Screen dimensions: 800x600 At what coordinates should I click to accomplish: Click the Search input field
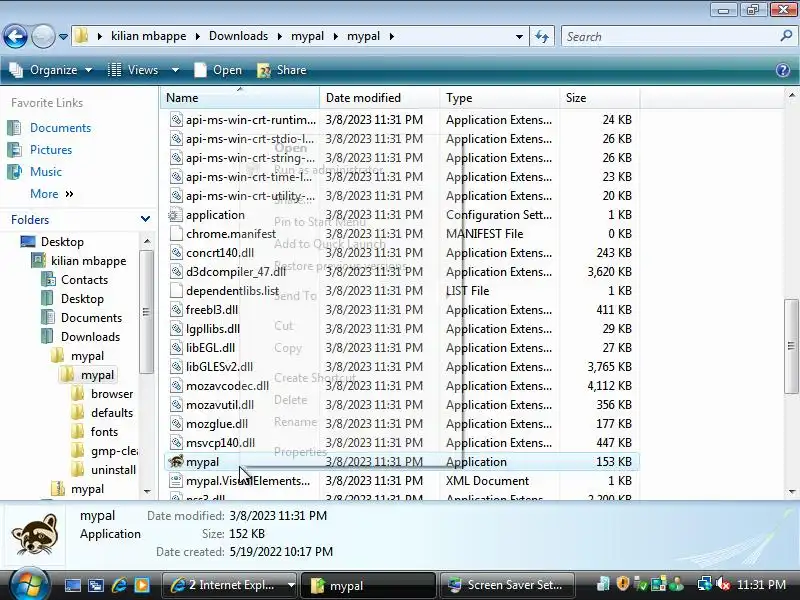[x=670, y=37]
